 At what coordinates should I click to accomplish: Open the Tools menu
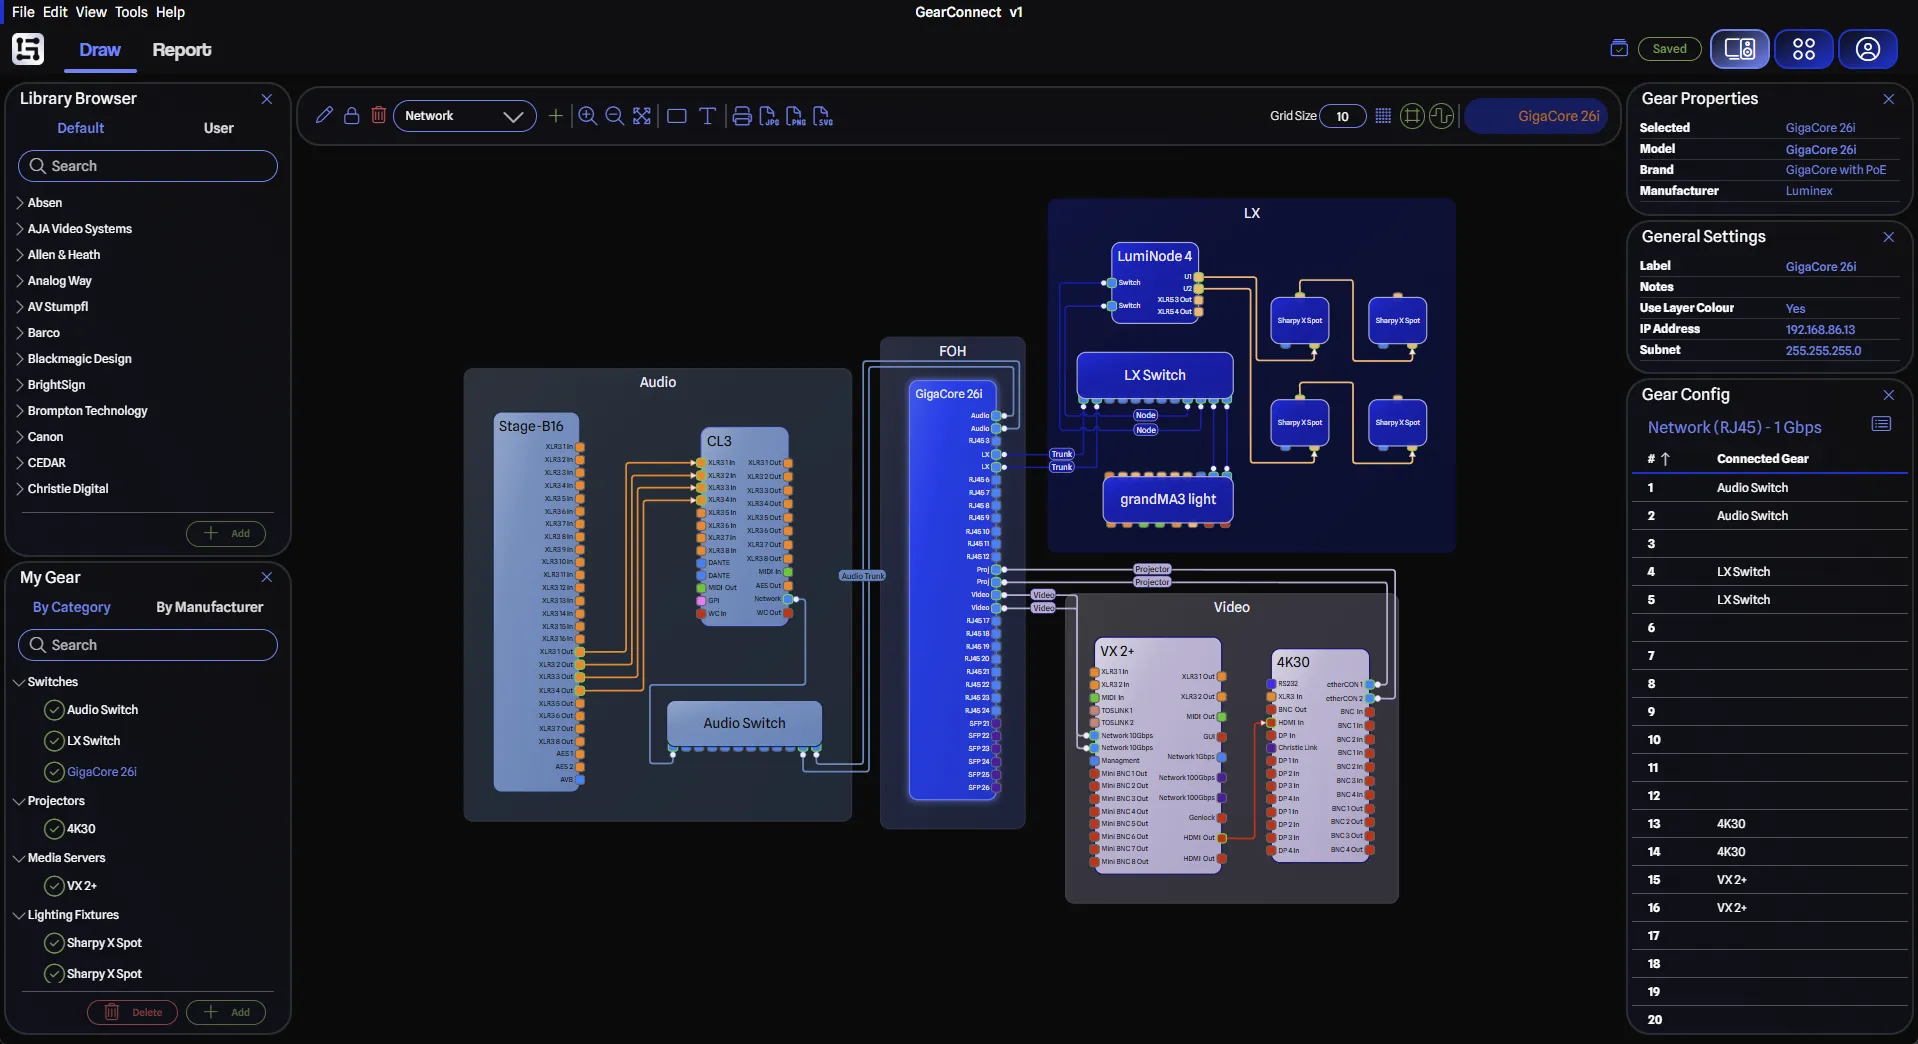coord(131,12)
